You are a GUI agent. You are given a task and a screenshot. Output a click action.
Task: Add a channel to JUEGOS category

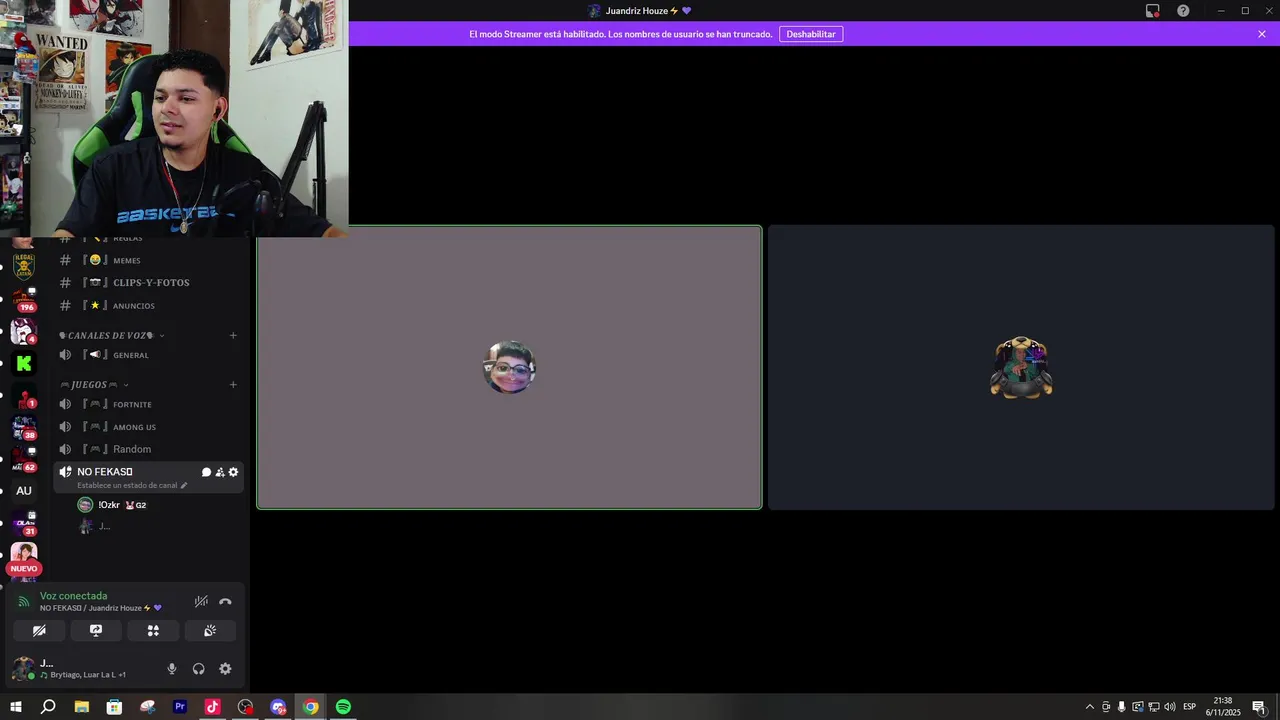(x=233, y=385)
